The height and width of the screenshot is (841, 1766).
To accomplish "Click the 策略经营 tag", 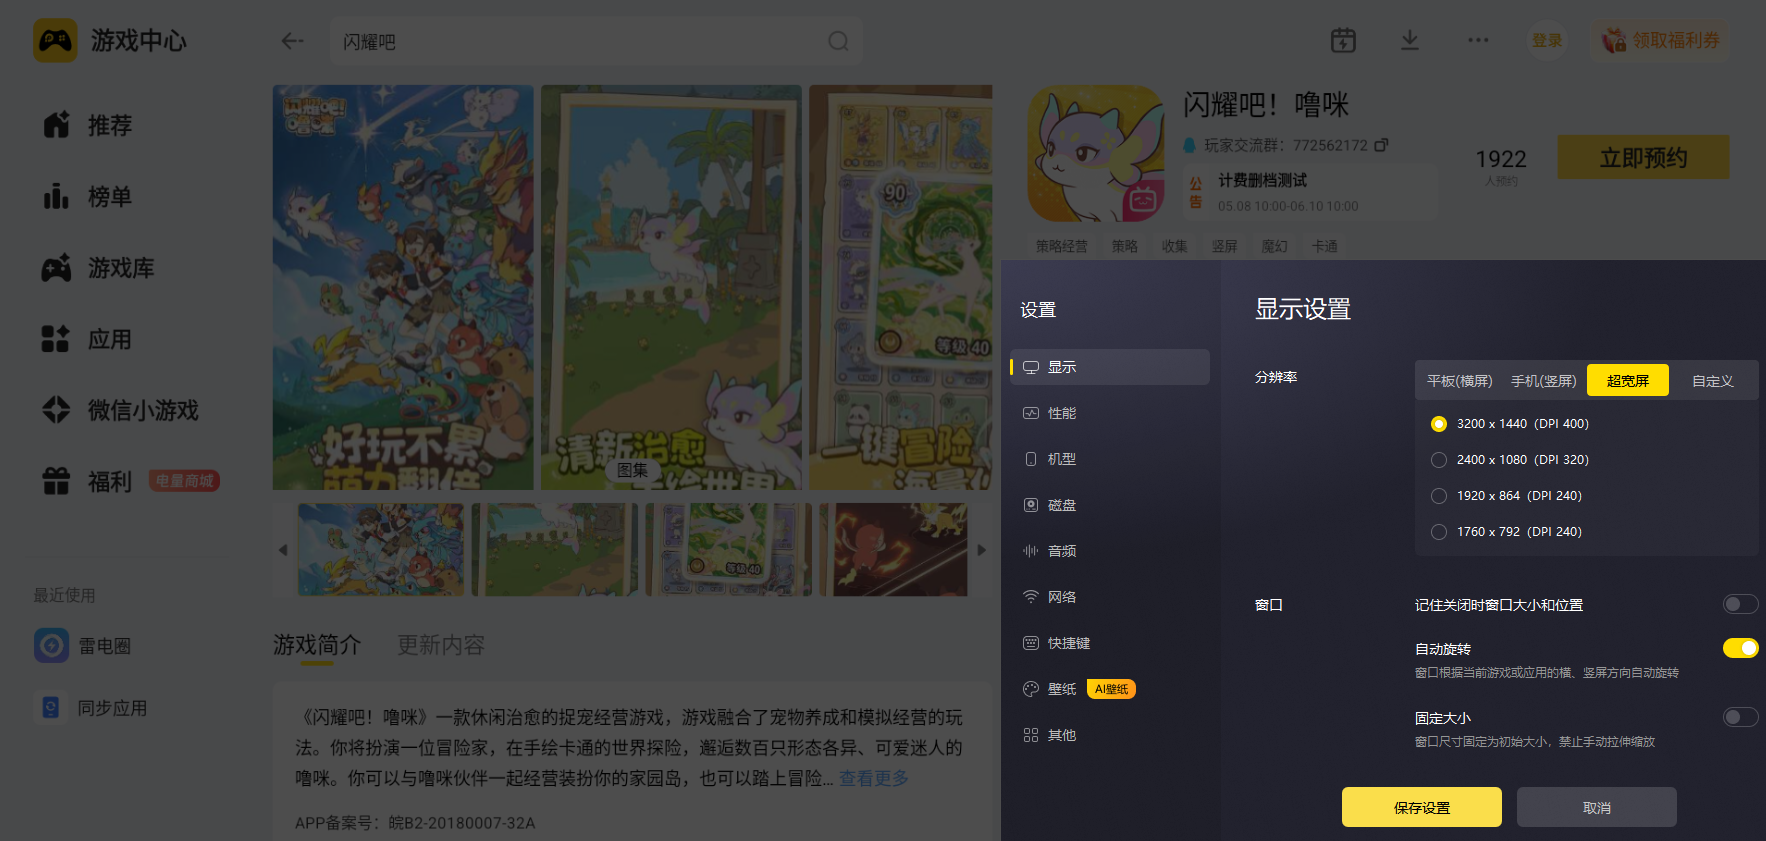I will 1061,246.
